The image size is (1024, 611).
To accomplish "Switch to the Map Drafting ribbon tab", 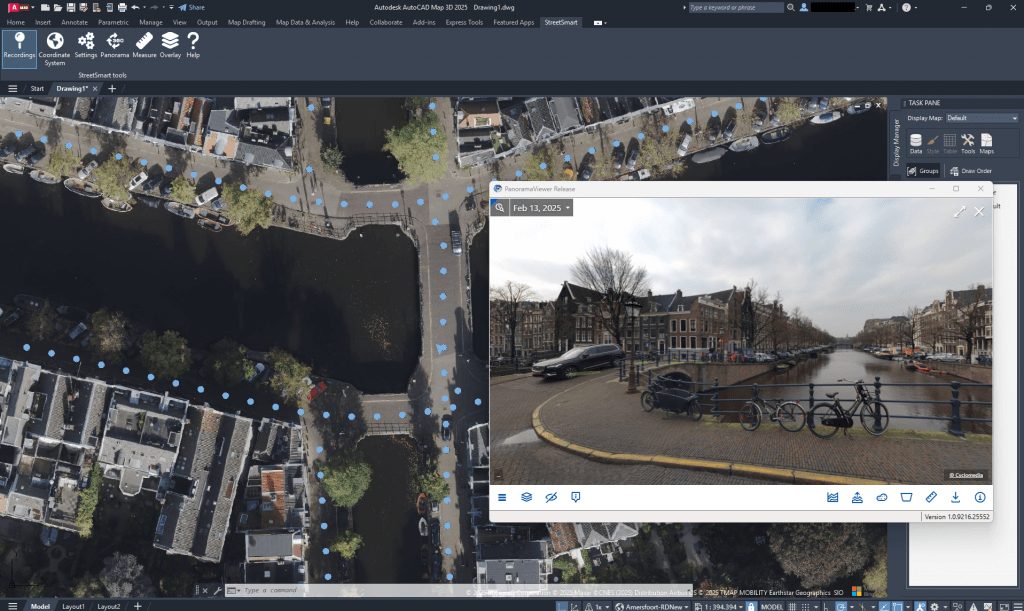I will tap(246, 22).
